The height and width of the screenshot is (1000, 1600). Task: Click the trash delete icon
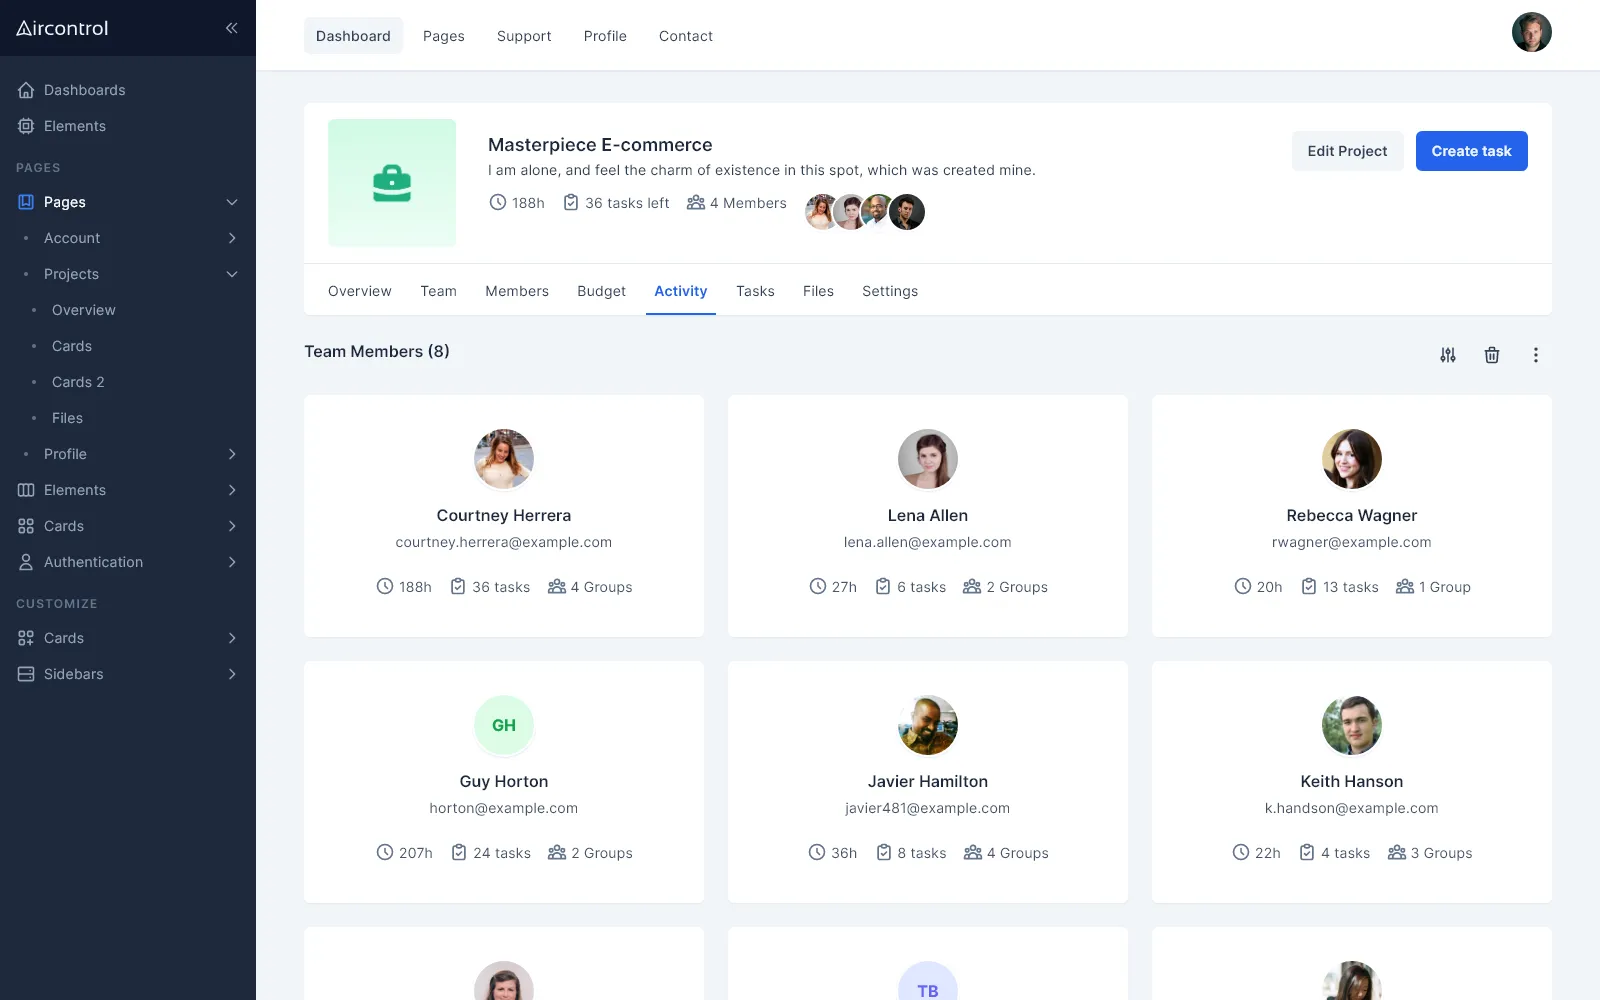point(1492,355)
